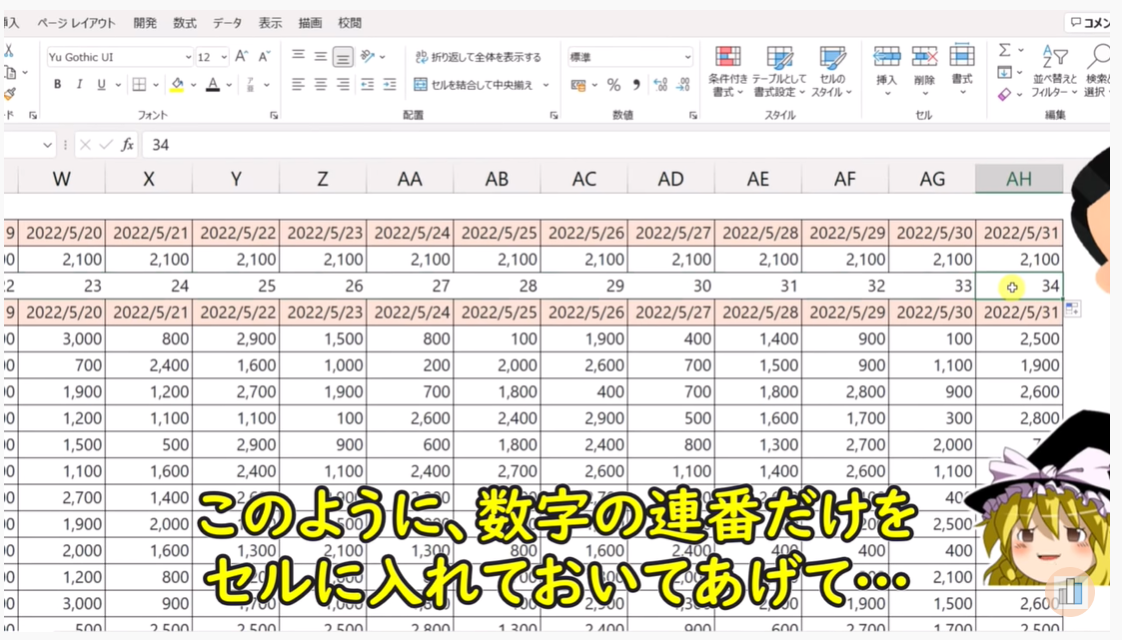Toggle Bold formatting in the font group

tap(57, 85)
